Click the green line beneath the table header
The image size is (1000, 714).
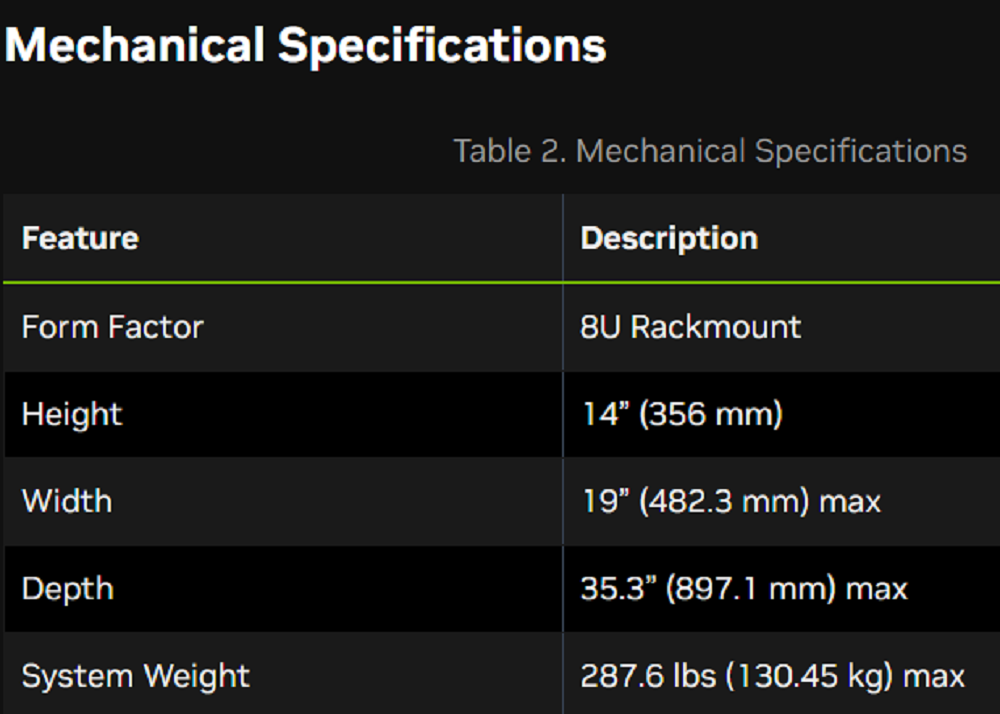tap(300, 283)
